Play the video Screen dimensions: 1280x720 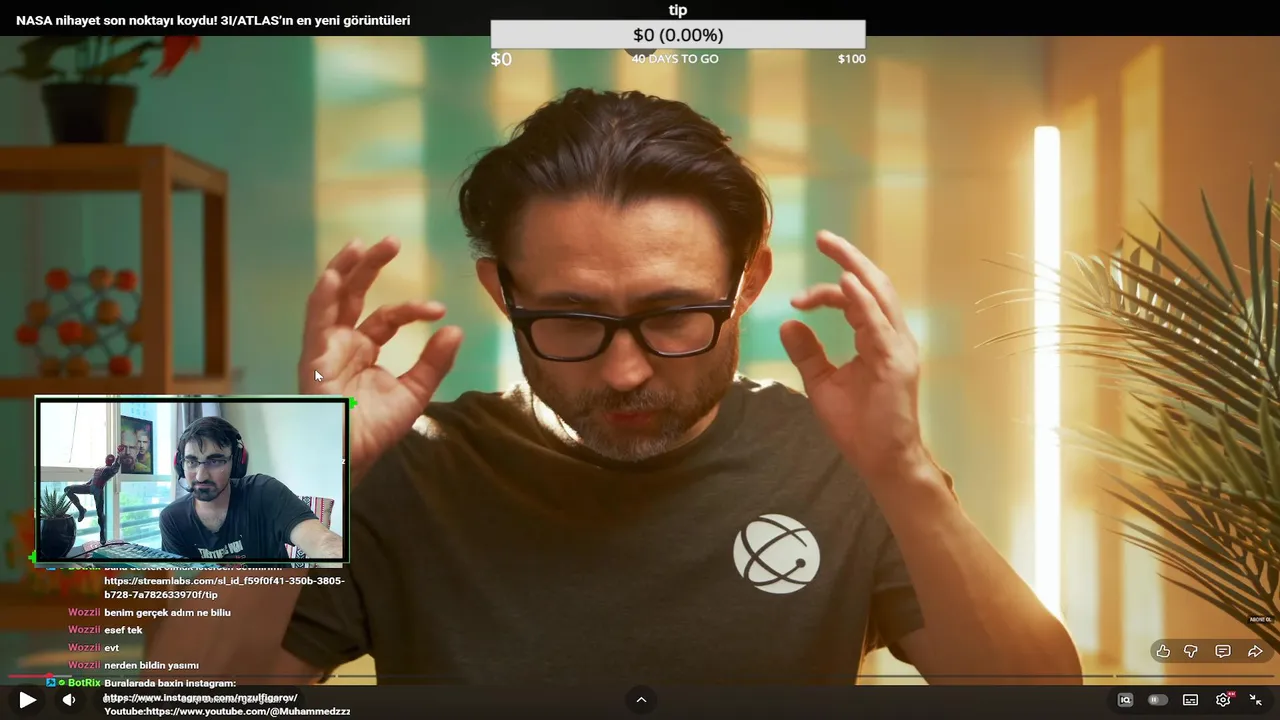pos(28,700)
